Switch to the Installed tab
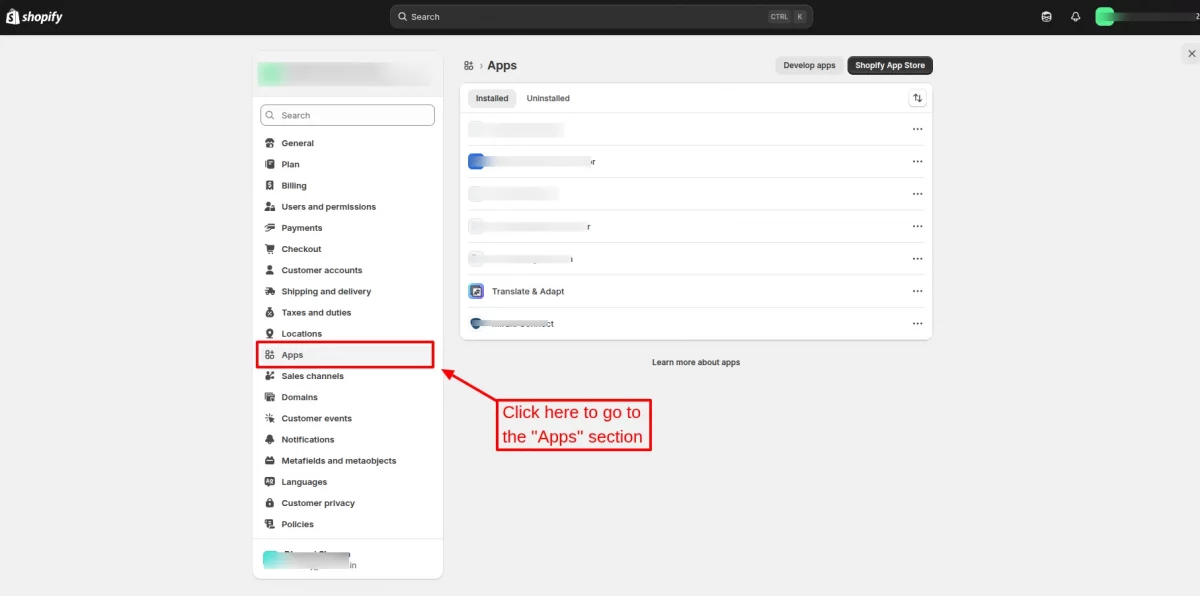 point(492,98)
